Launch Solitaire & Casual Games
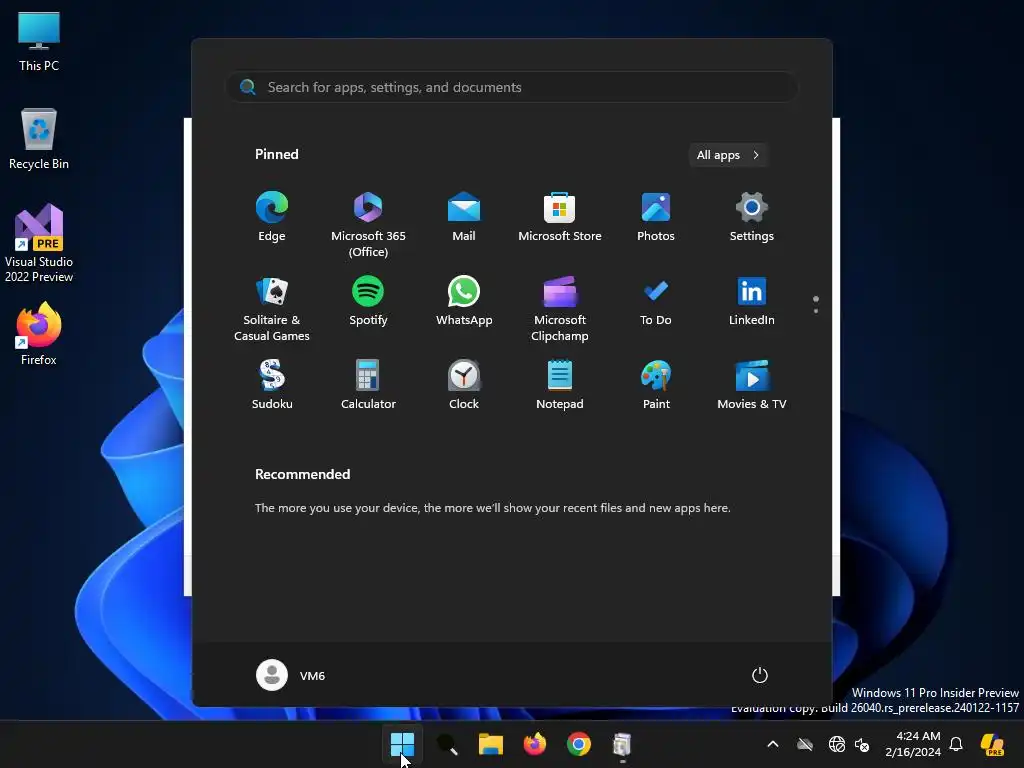 click(272, 309)
